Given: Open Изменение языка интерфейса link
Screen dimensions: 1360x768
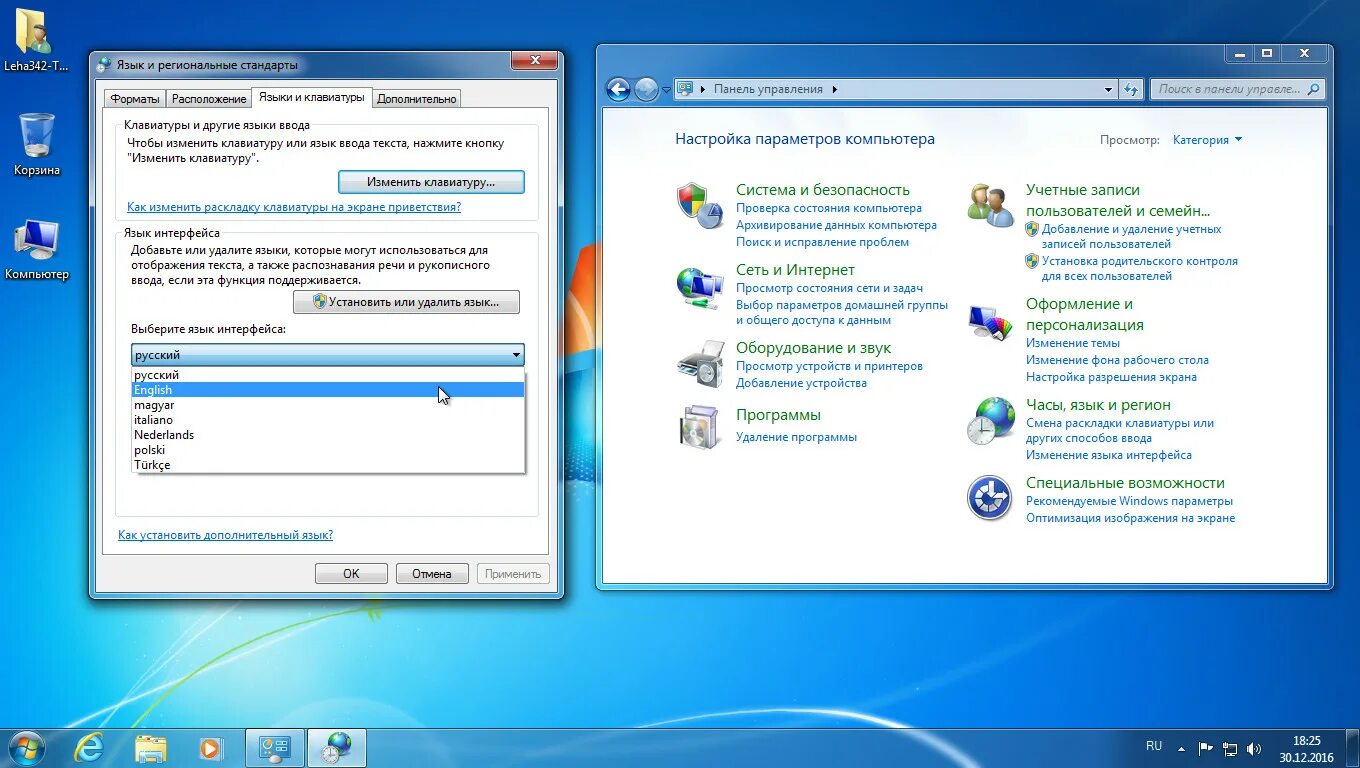Looking at the screenshot, I should point(1109,455).
